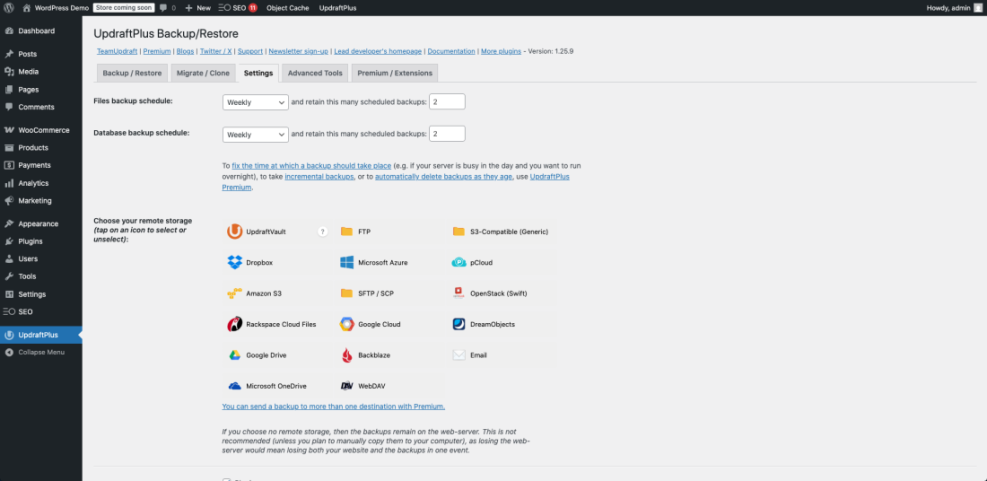Select the WebDAV storage icon

[346, 386]
